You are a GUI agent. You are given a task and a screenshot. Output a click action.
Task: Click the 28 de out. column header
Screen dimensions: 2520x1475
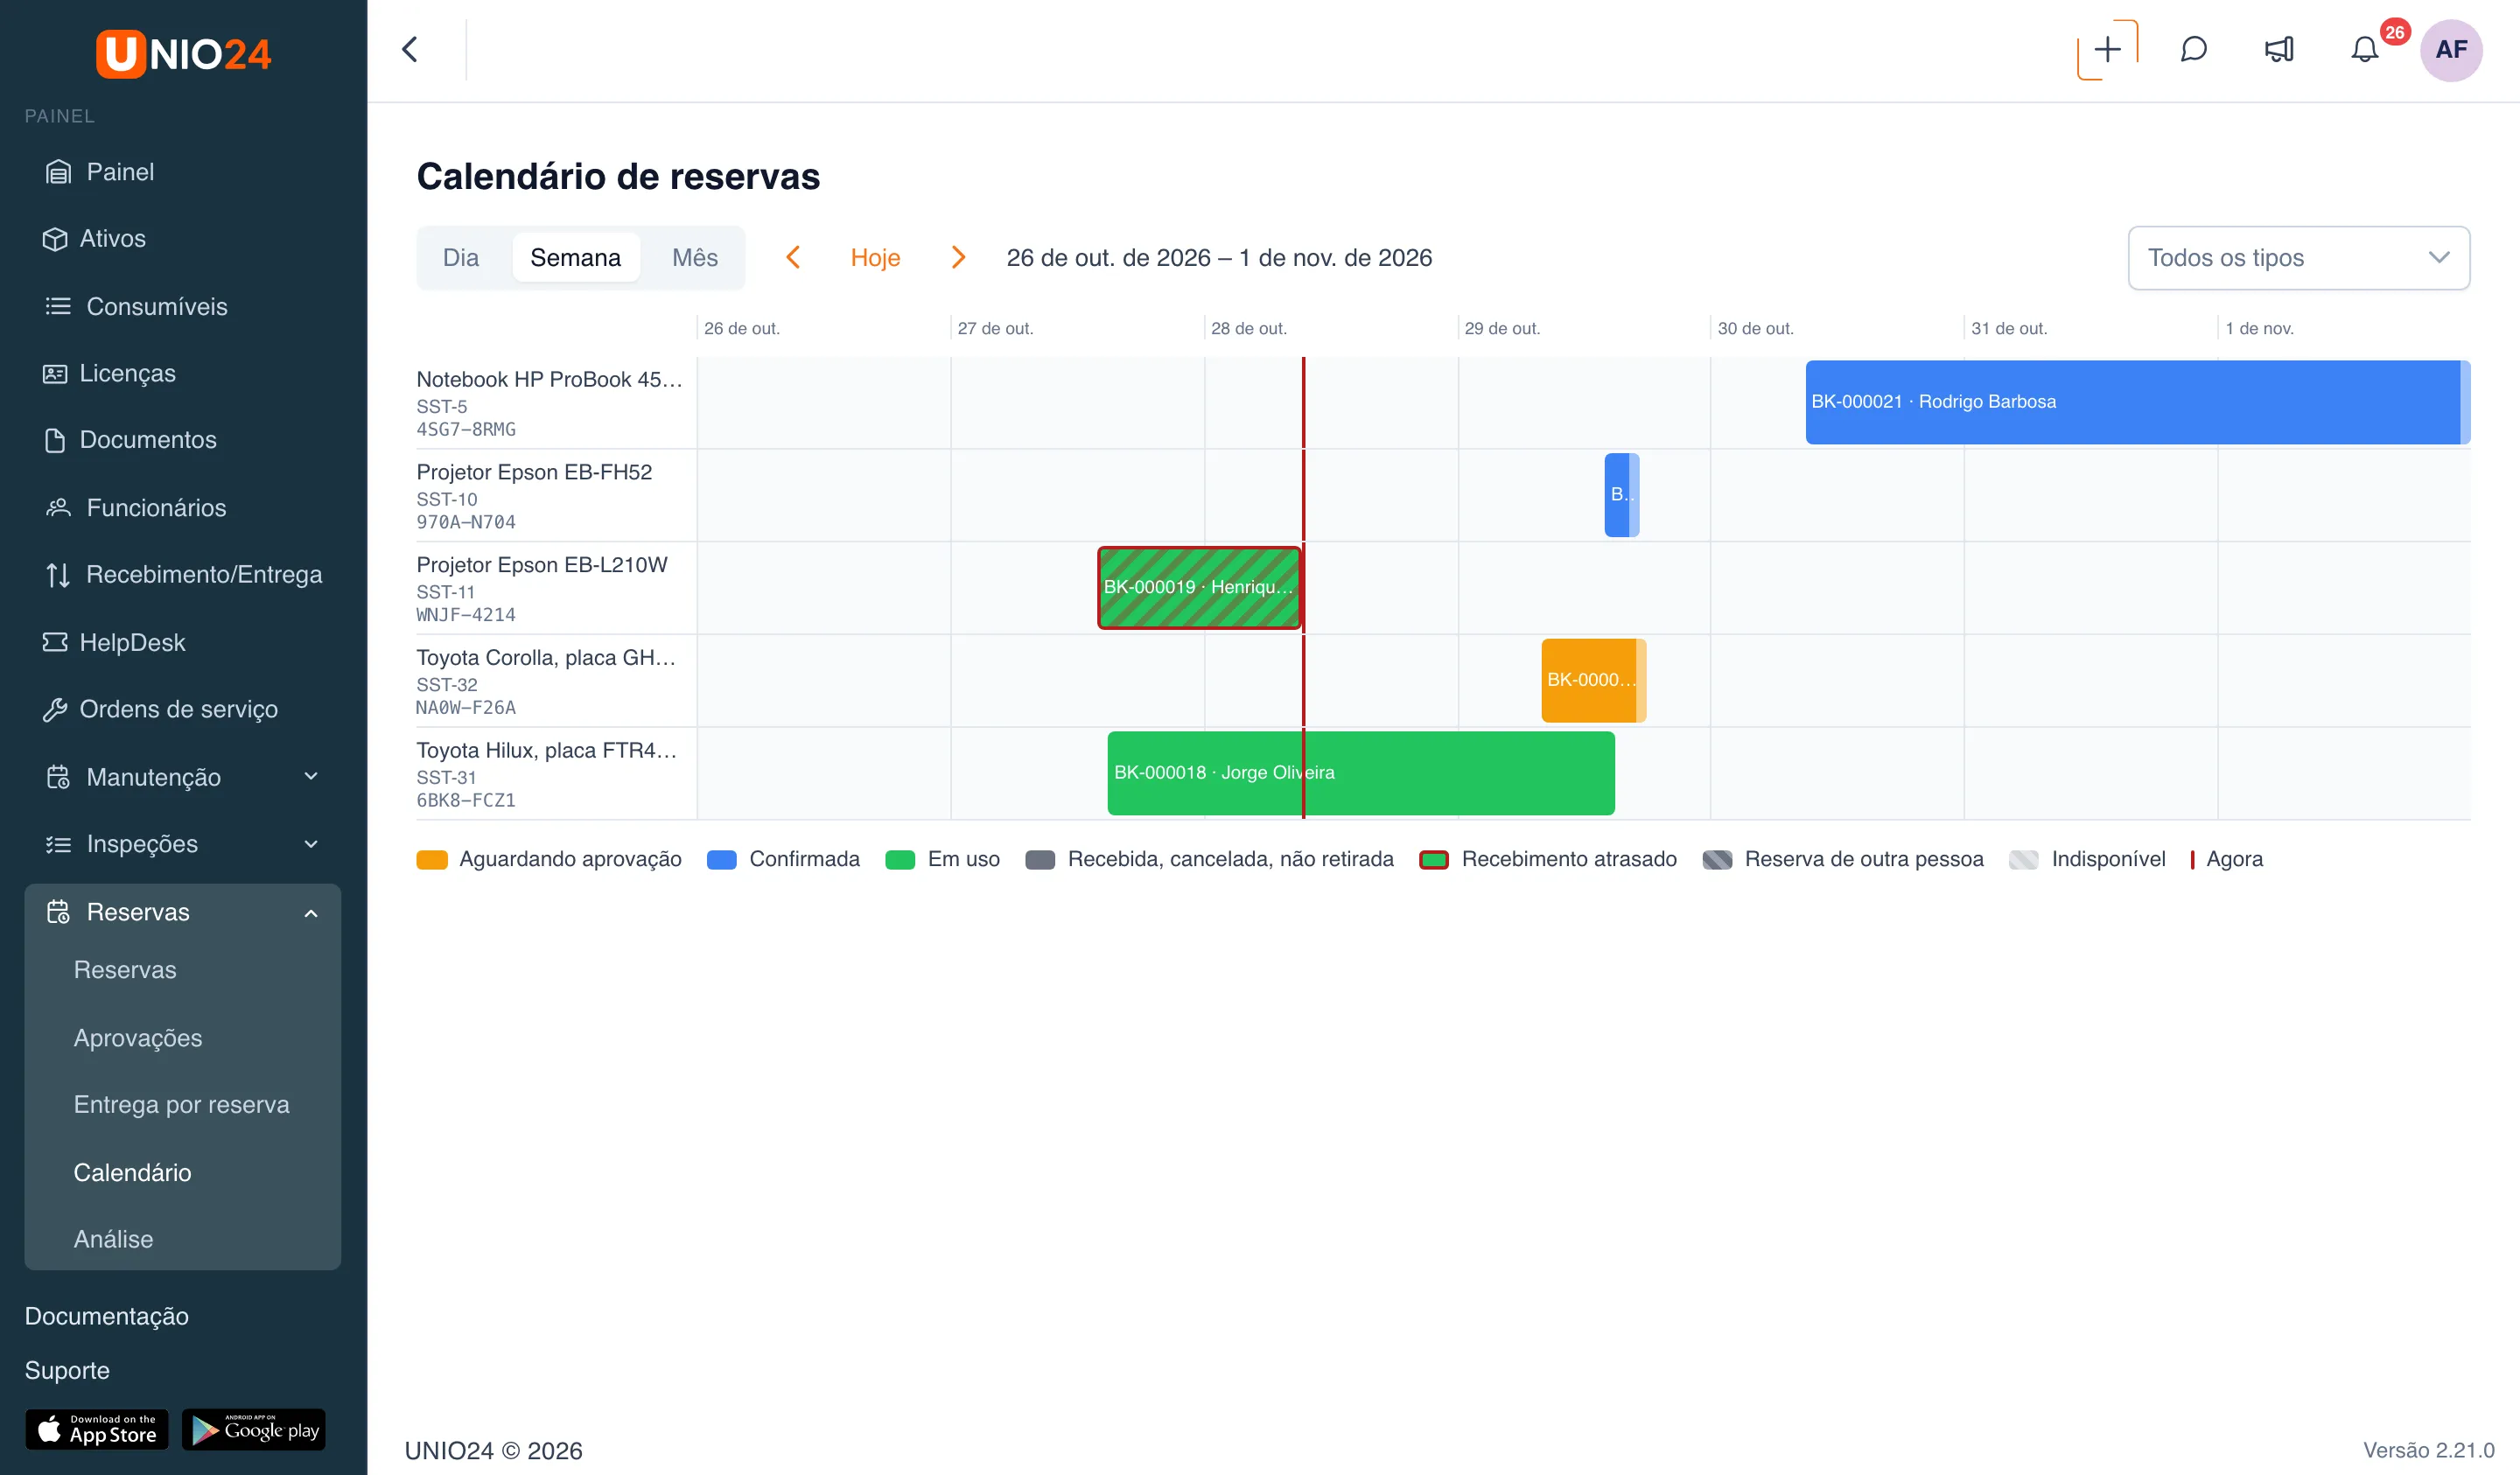[x=1249, y=328]
